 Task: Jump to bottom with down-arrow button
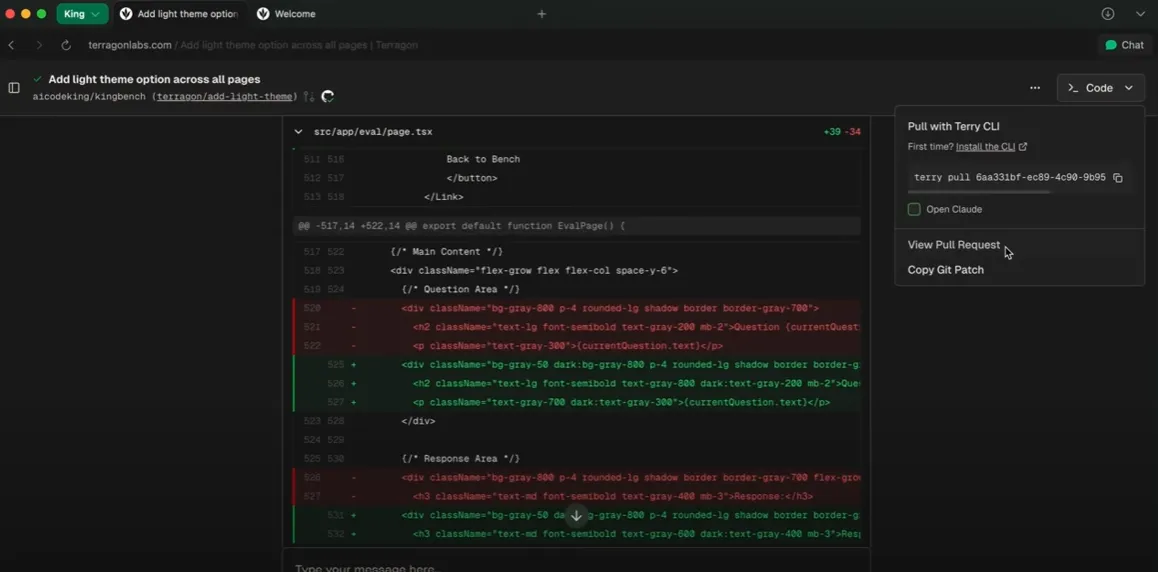(x=577, y=516)
